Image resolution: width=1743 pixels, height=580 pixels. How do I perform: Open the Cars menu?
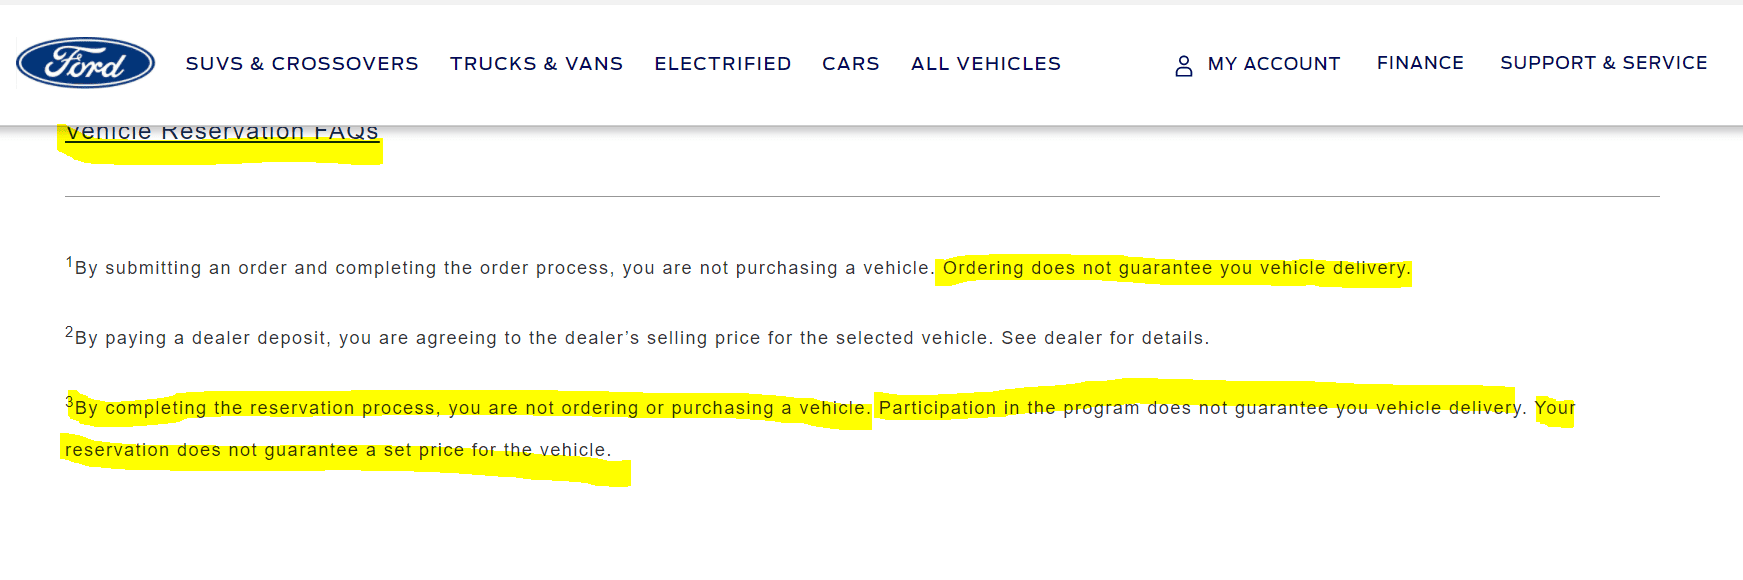851,64
